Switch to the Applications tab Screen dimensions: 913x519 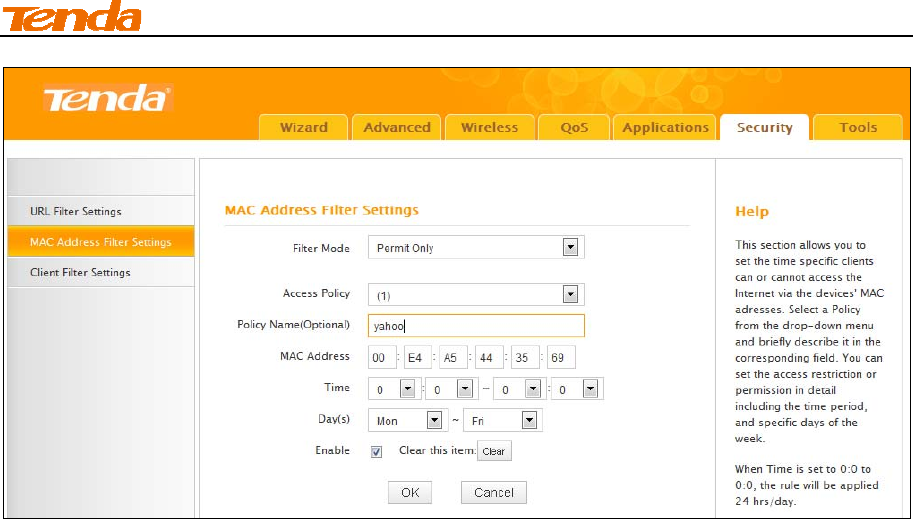(x=665, y=128)
